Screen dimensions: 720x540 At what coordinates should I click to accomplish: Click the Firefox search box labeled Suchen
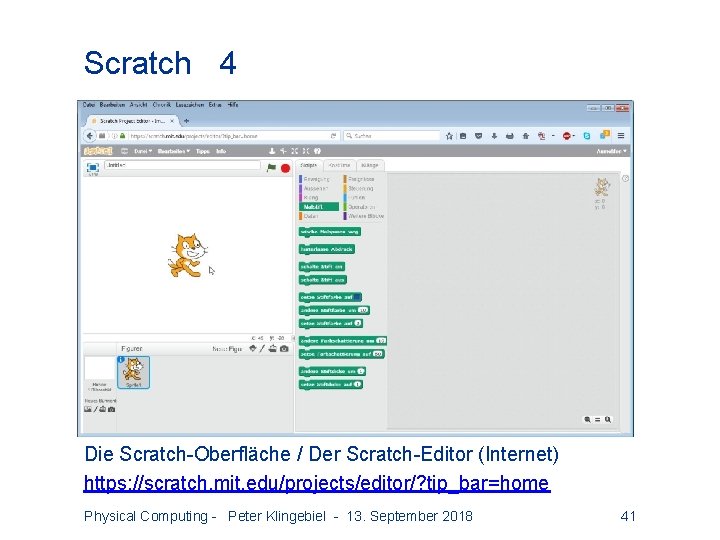click(x=392, y=136)
